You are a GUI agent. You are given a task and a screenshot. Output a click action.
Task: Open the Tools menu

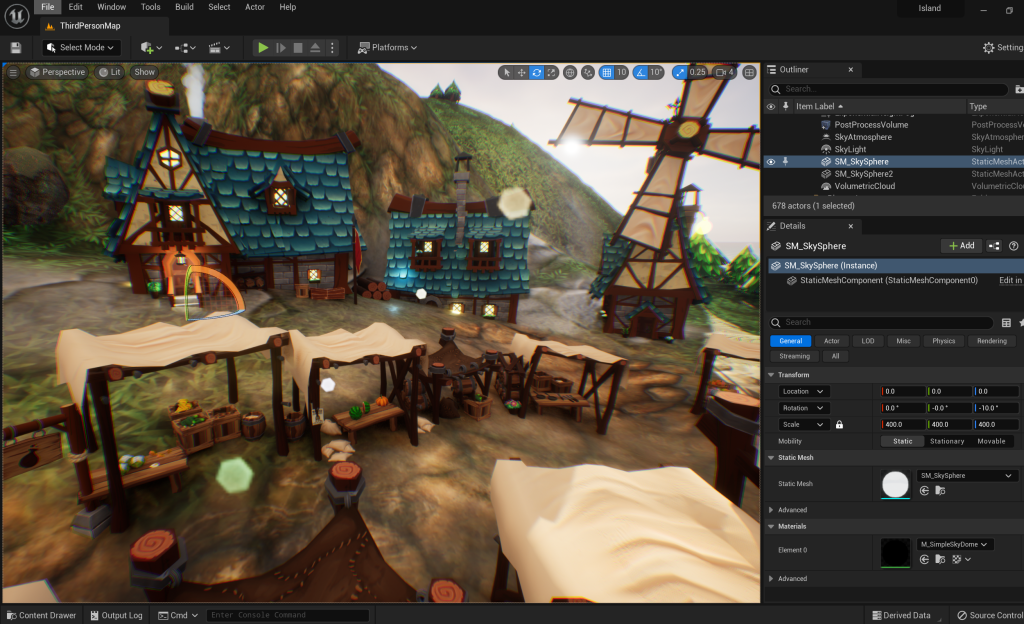(150, 7)
